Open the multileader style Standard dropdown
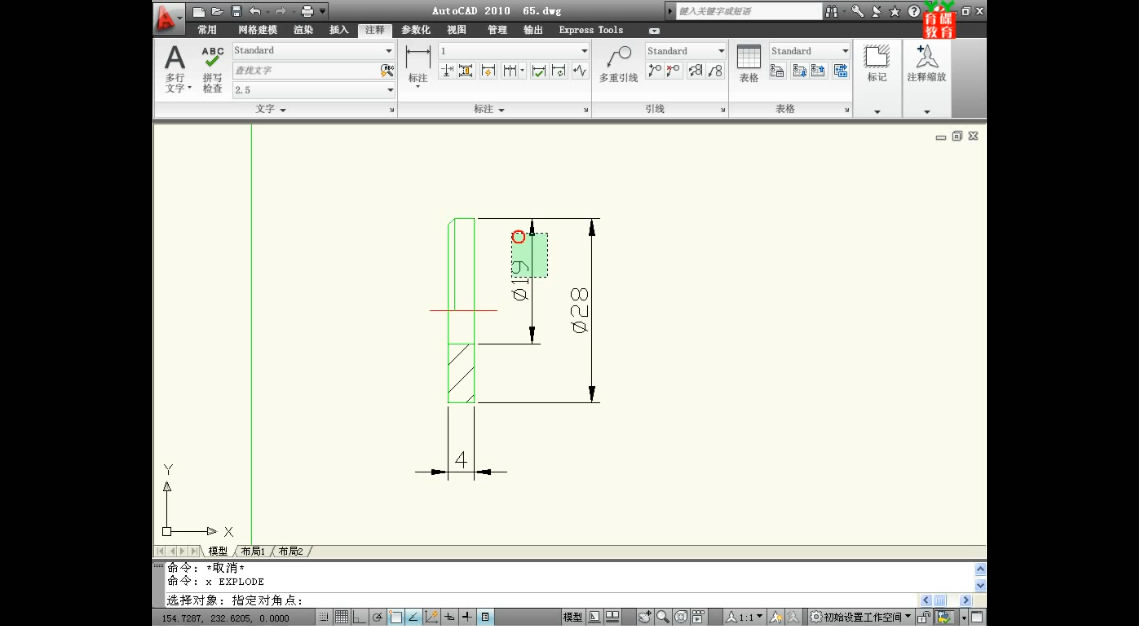This screenshot has height=626, width=1139. (x=686, y=51)
